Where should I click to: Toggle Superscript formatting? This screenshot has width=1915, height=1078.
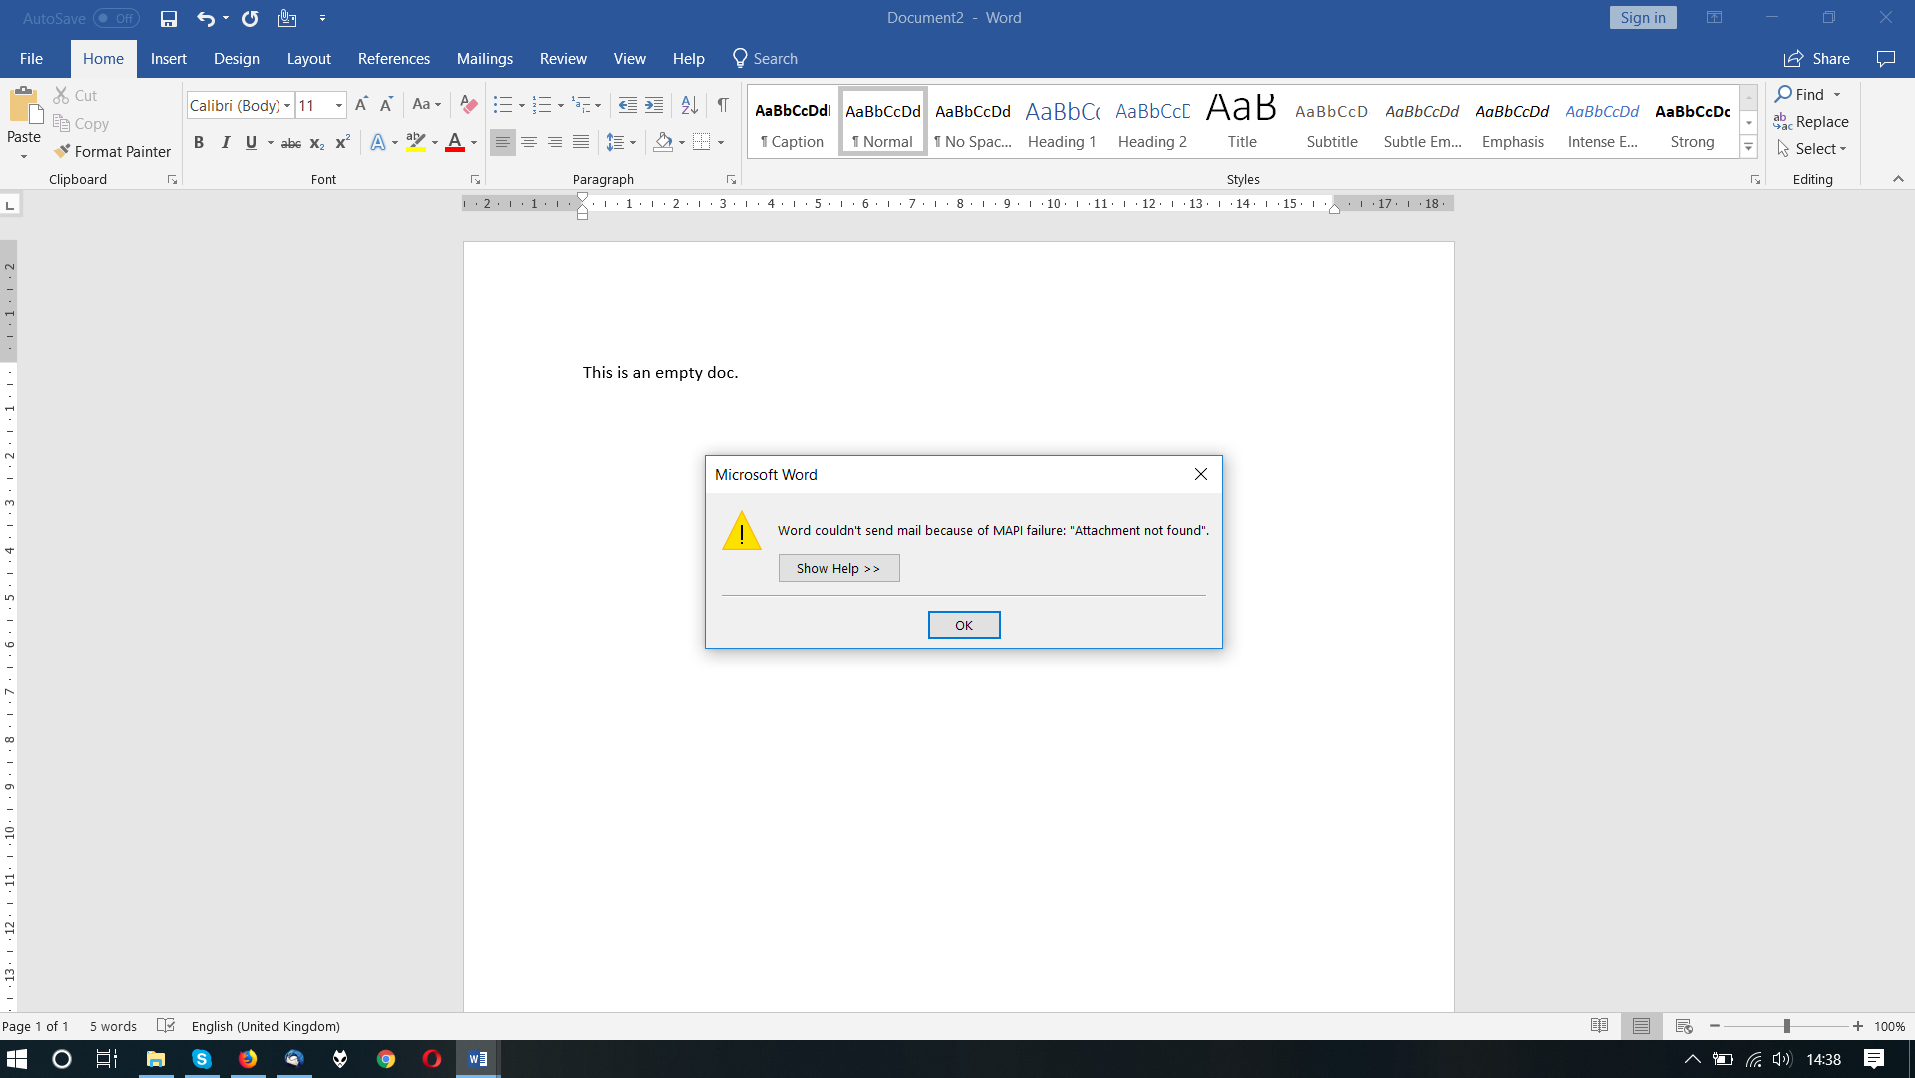[342, 142]
